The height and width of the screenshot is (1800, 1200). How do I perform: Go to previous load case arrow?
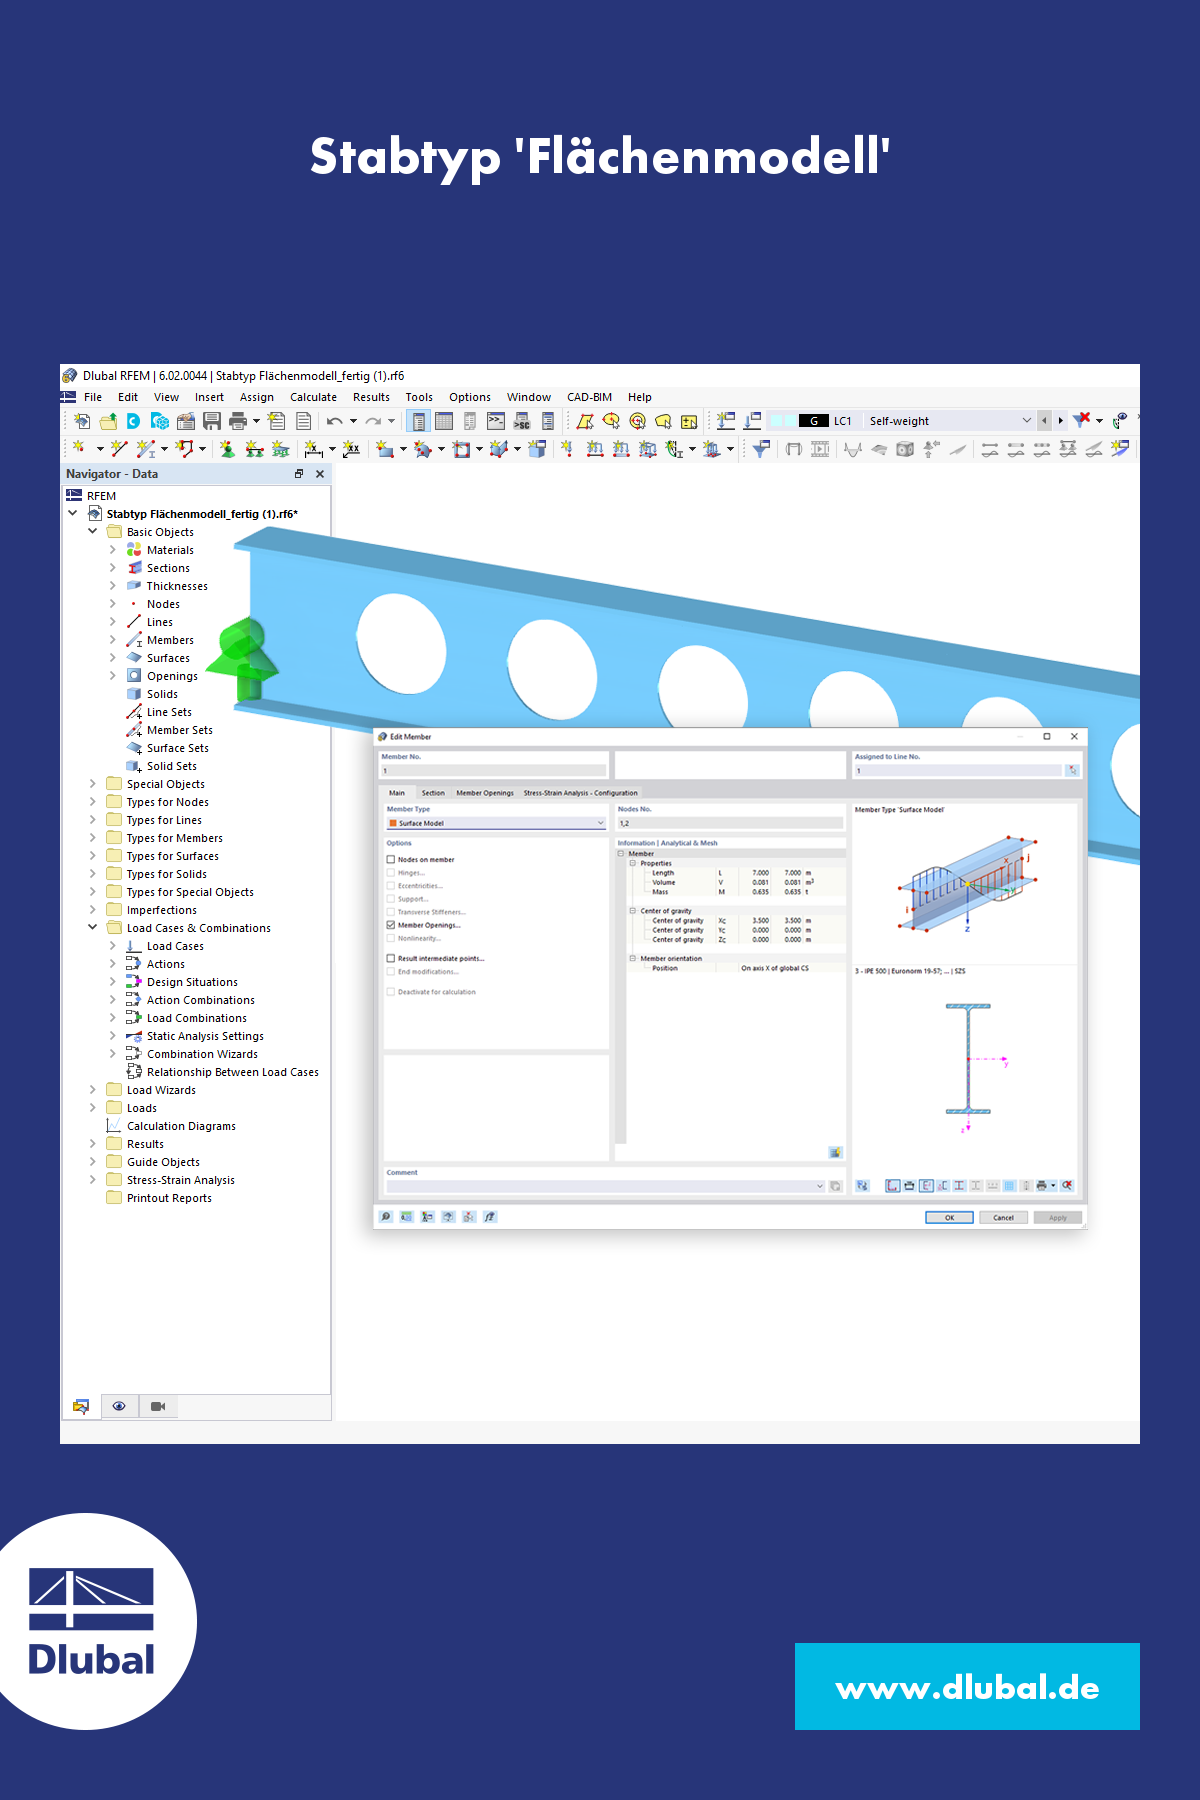coord(1044,421)
